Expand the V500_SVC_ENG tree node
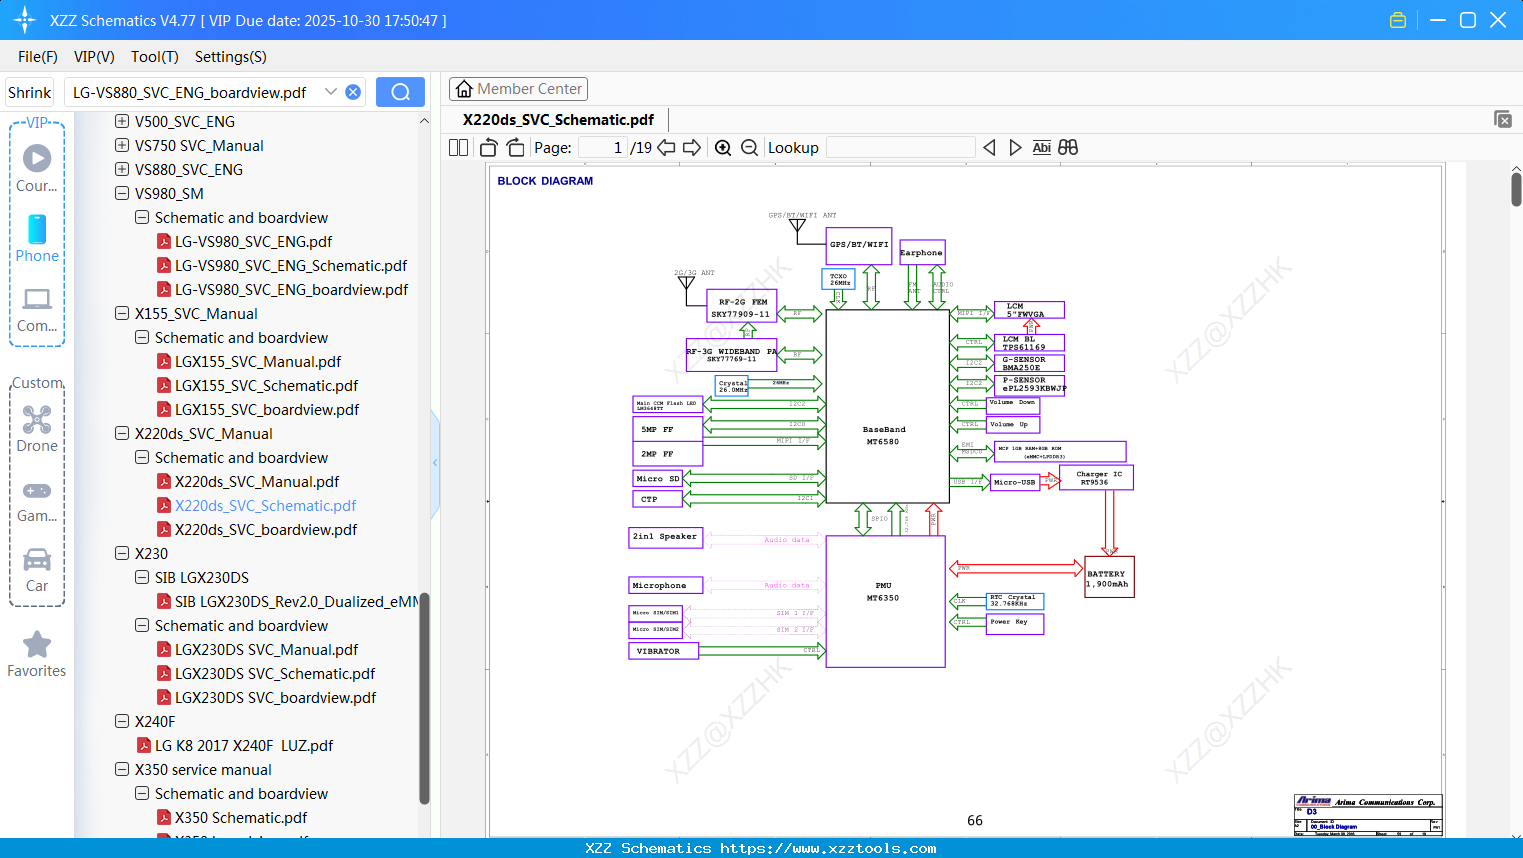The image size is (1523, 858). (121, 121)
